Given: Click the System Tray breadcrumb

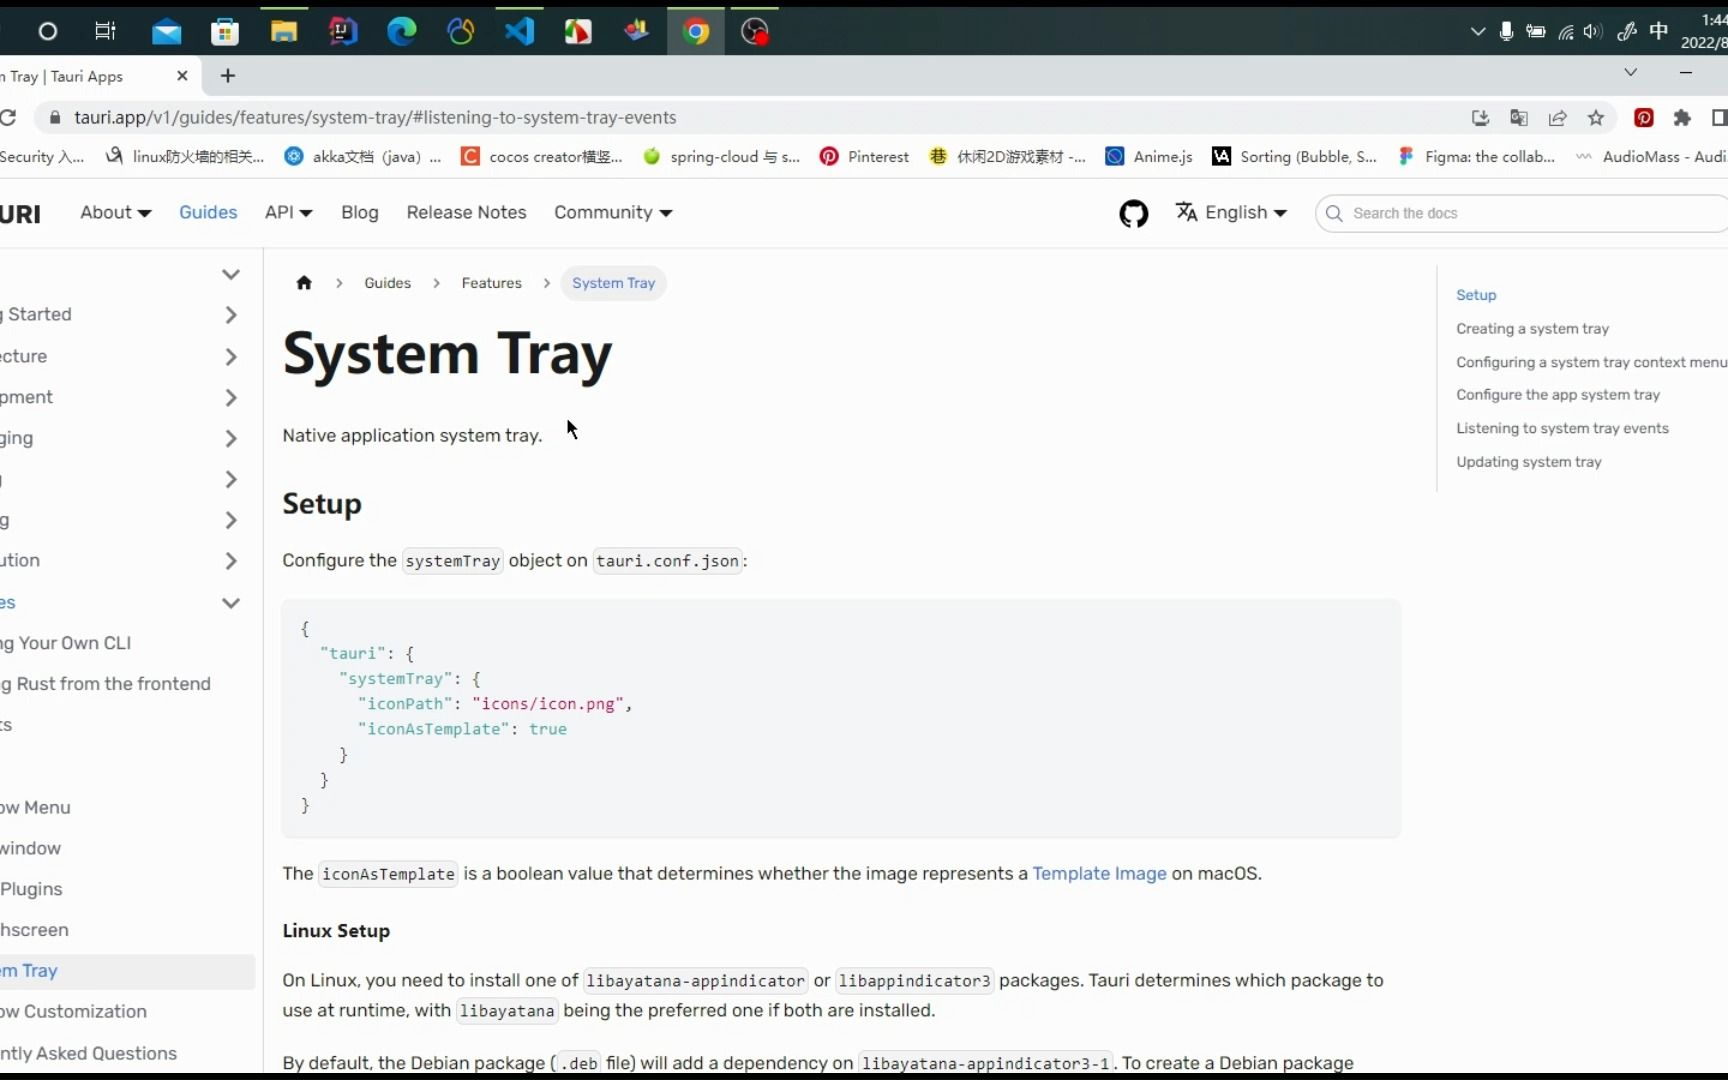Looking at the screenshot, I should click(614, 283).
